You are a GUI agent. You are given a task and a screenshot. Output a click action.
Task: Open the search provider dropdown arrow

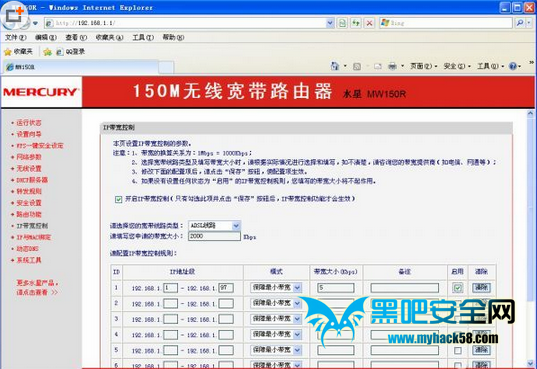click(x=529, y=23)
